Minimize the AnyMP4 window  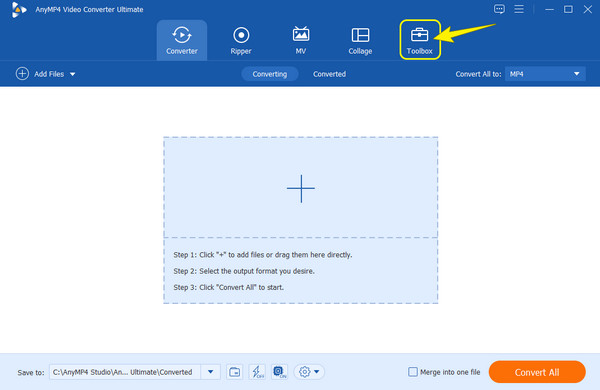click(549, 9)
